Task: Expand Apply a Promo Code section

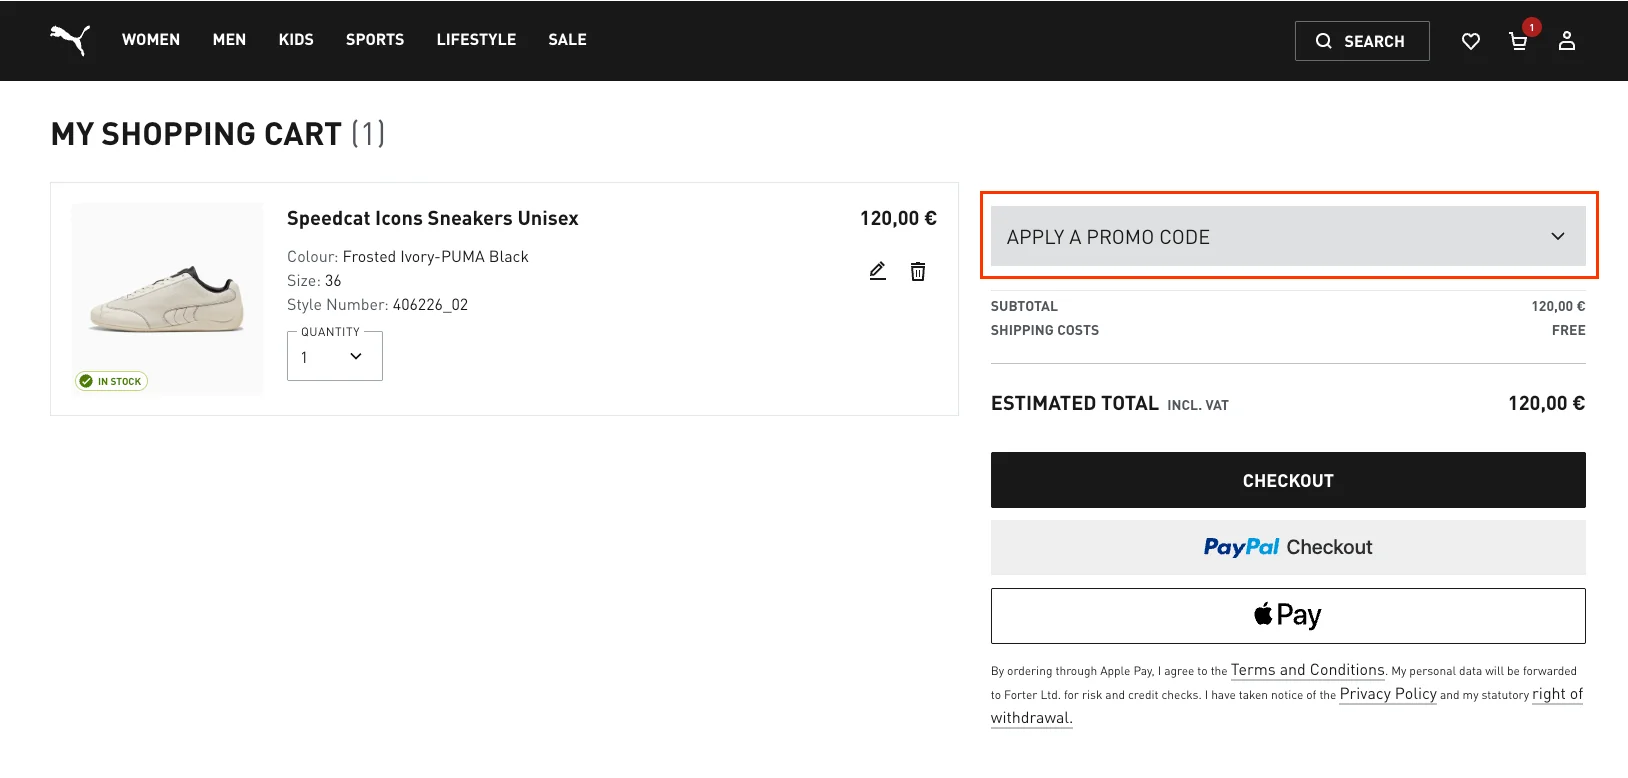Action: pos(1288,237)
